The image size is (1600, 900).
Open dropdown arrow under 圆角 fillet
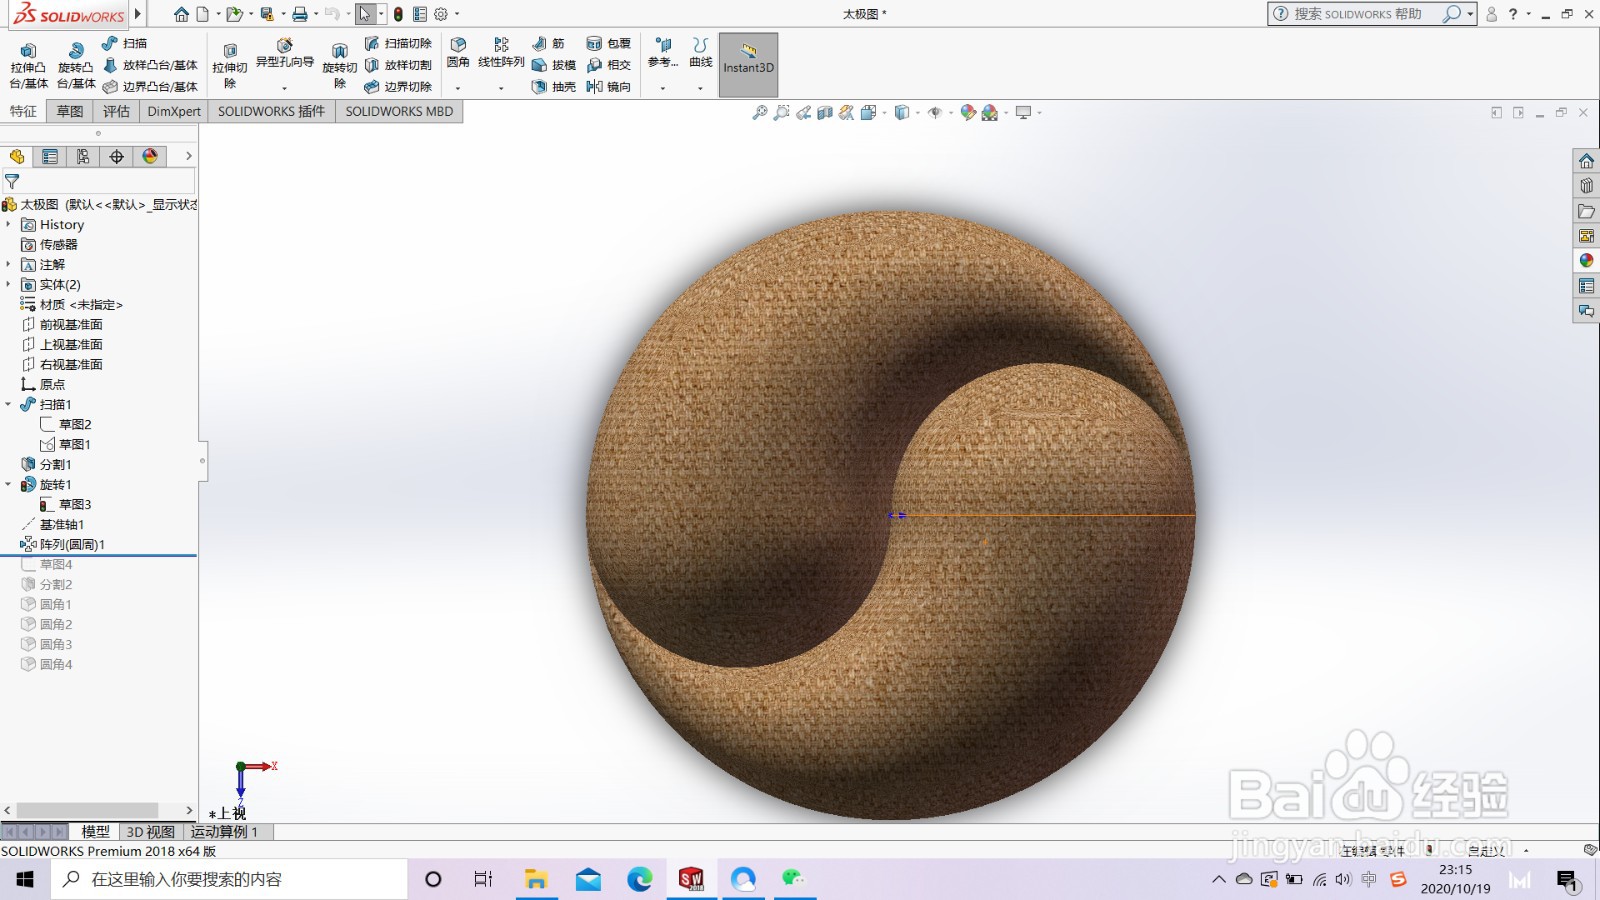(458, 88)
